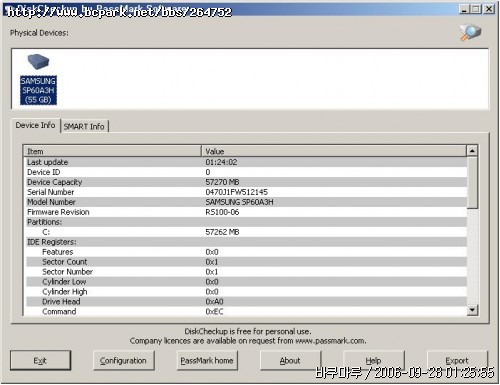Select the Model Number row
This screenshot has width=500, height=385.
coord(246,202)
